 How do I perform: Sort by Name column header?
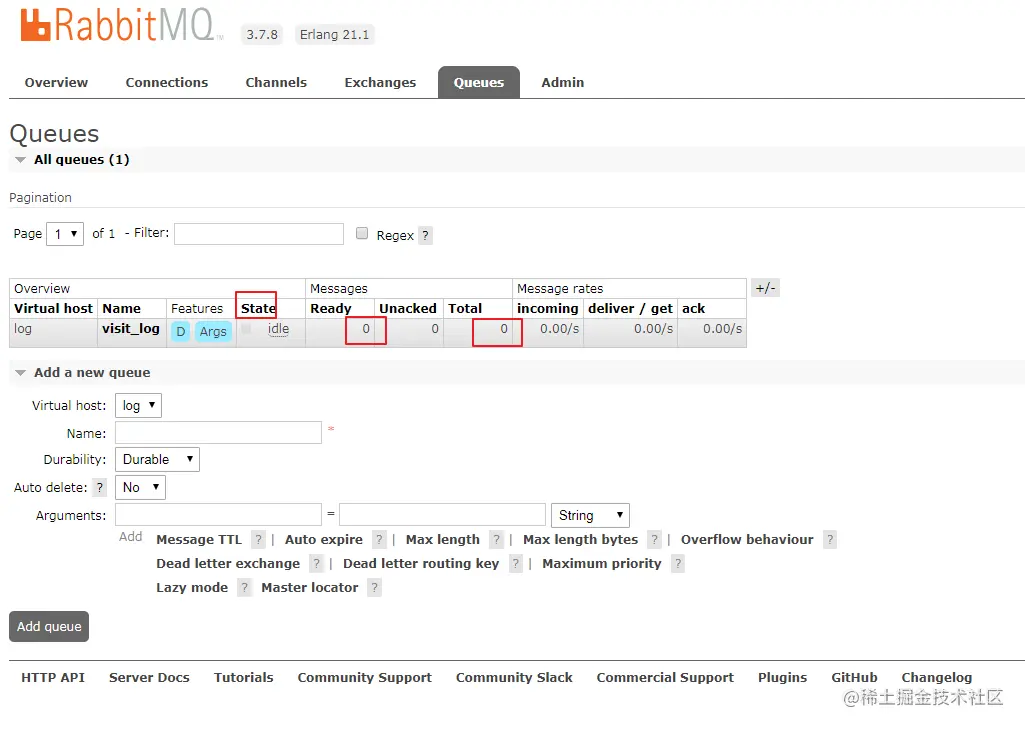(x=122, y=309)
